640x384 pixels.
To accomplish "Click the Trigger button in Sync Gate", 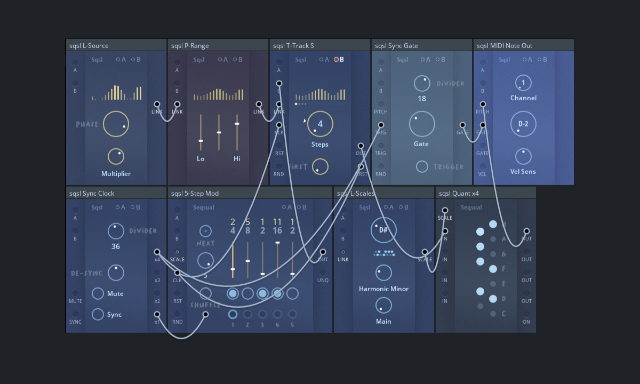I will pyautogui.click(x=422, y=166).
